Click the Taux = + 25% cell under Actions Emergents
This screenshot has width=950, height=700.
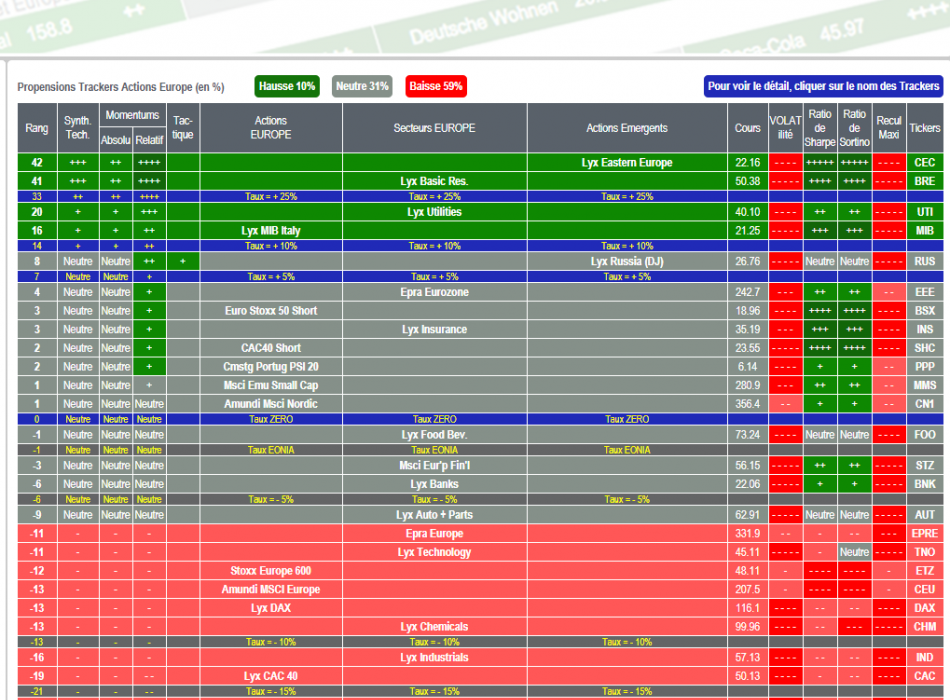coord(627,197)
